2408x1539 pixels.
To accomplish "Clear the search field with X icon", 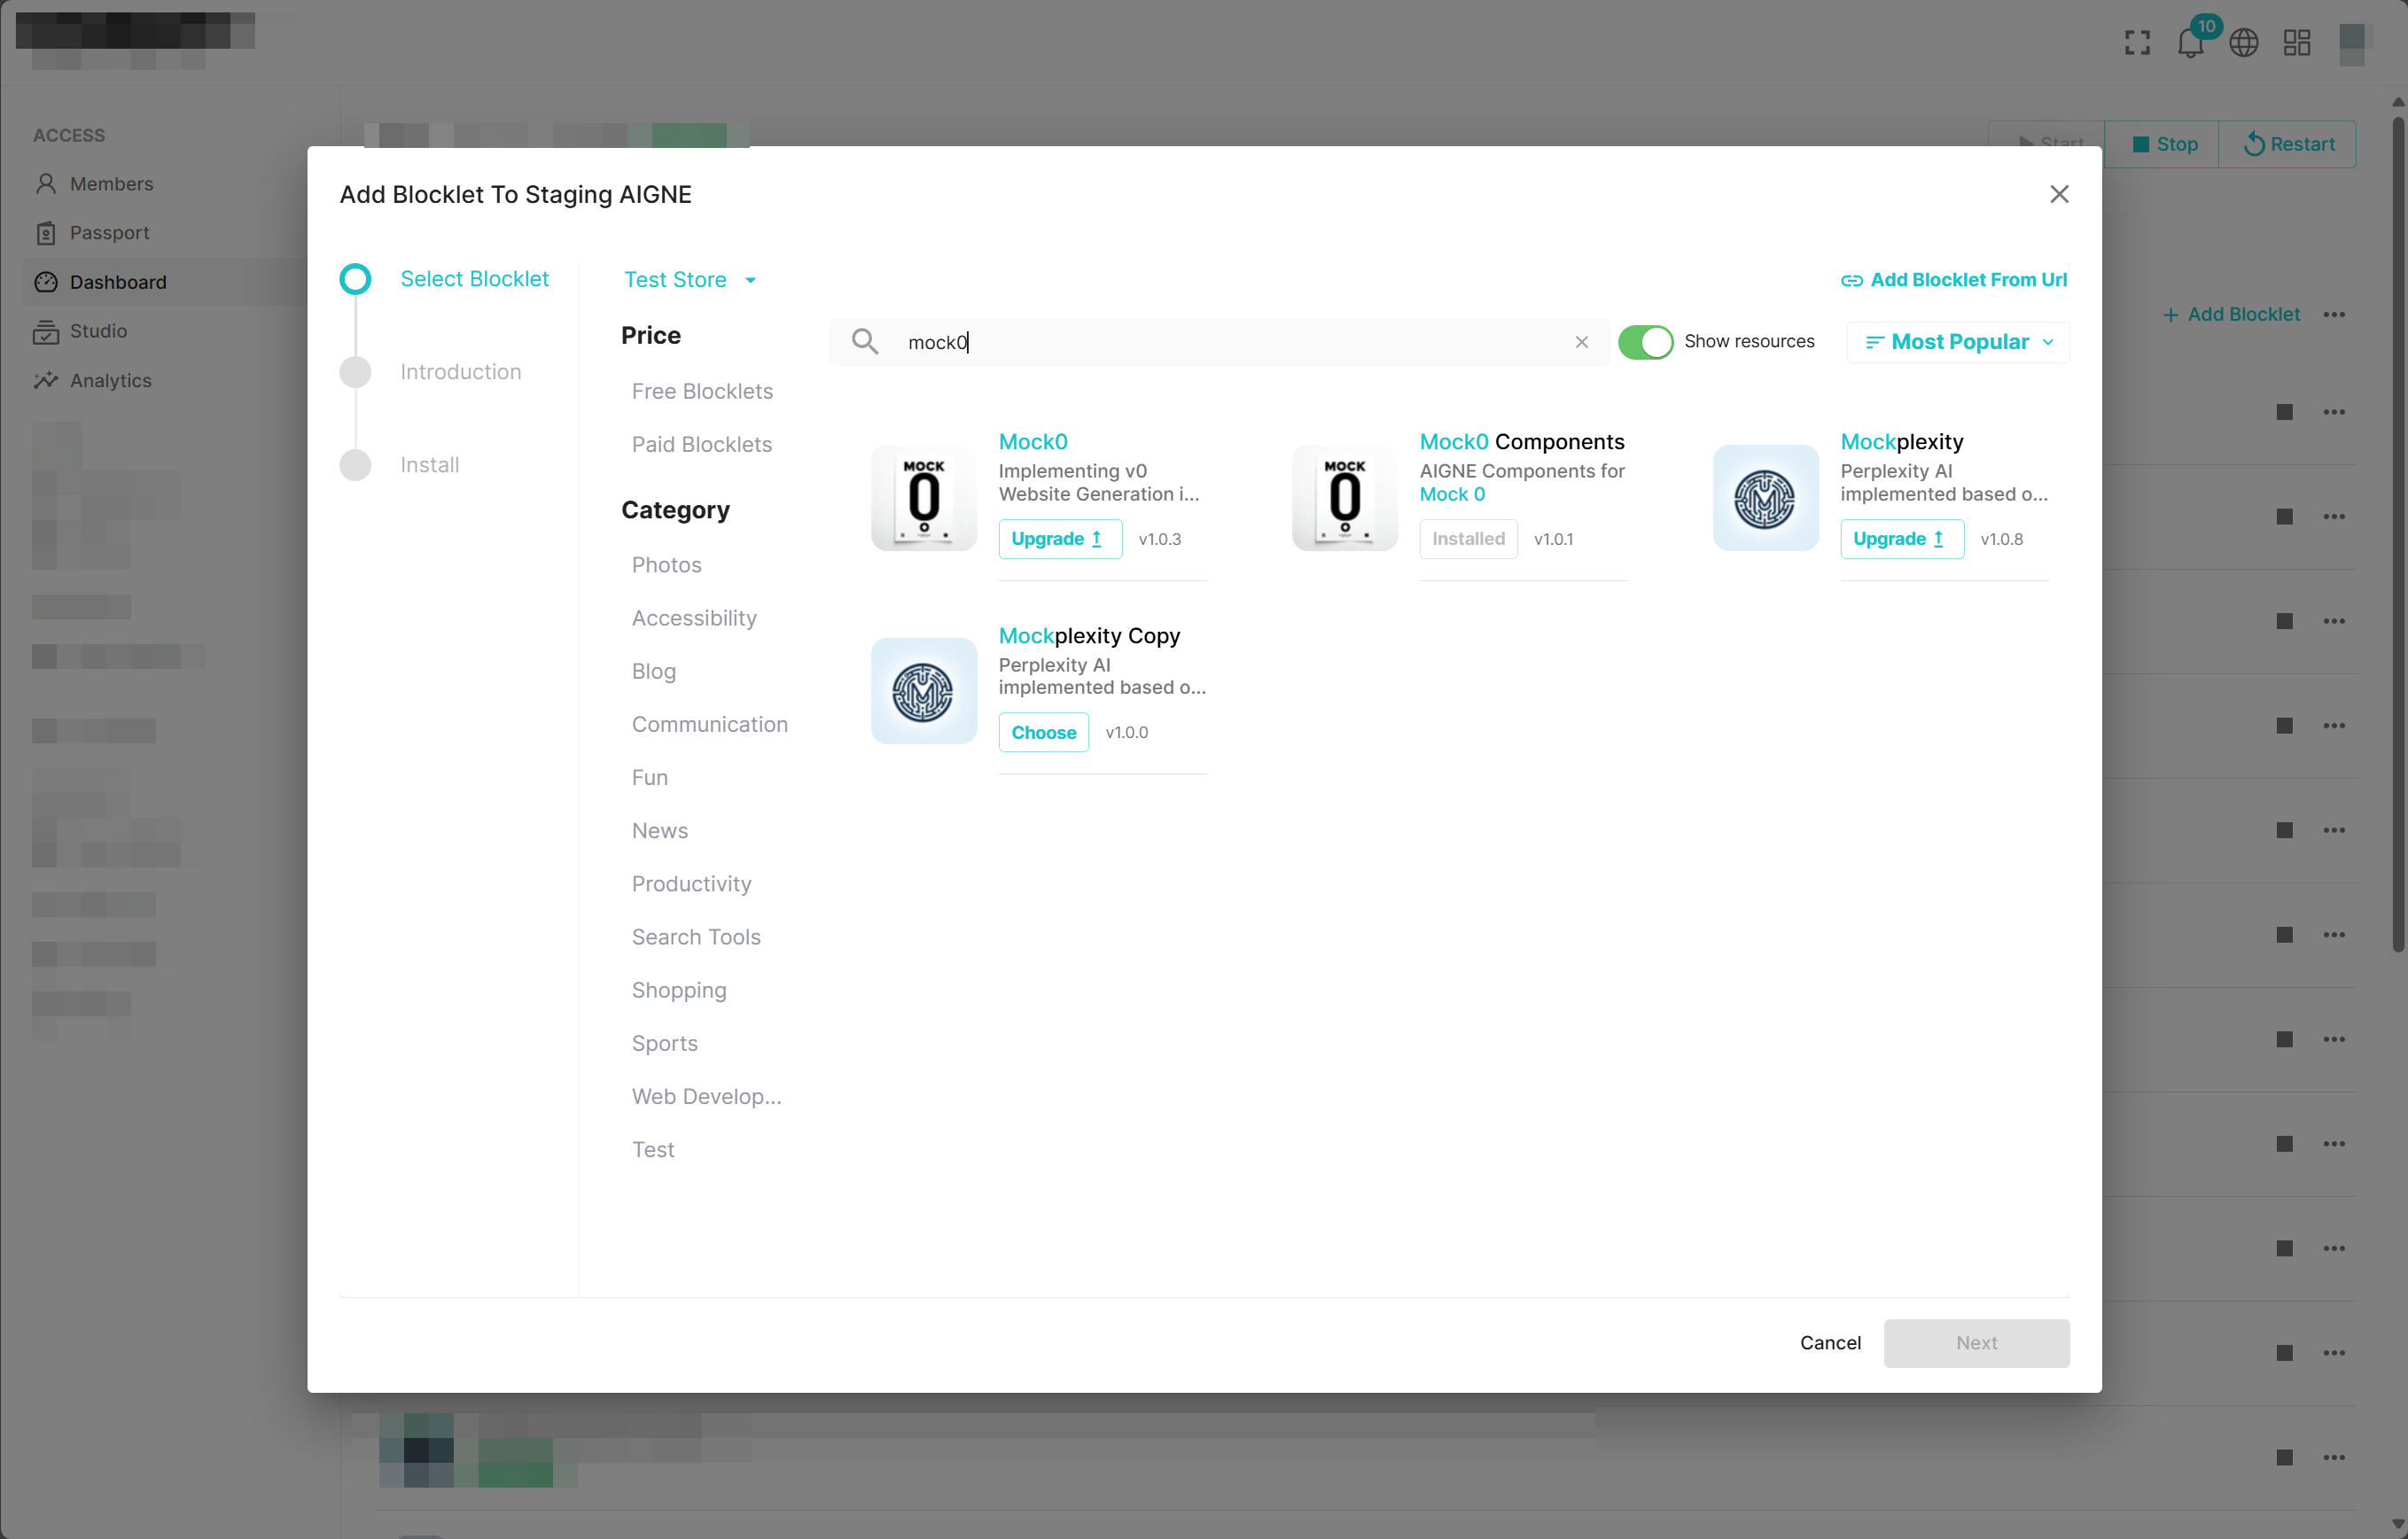I will (x=1581, y=342).
